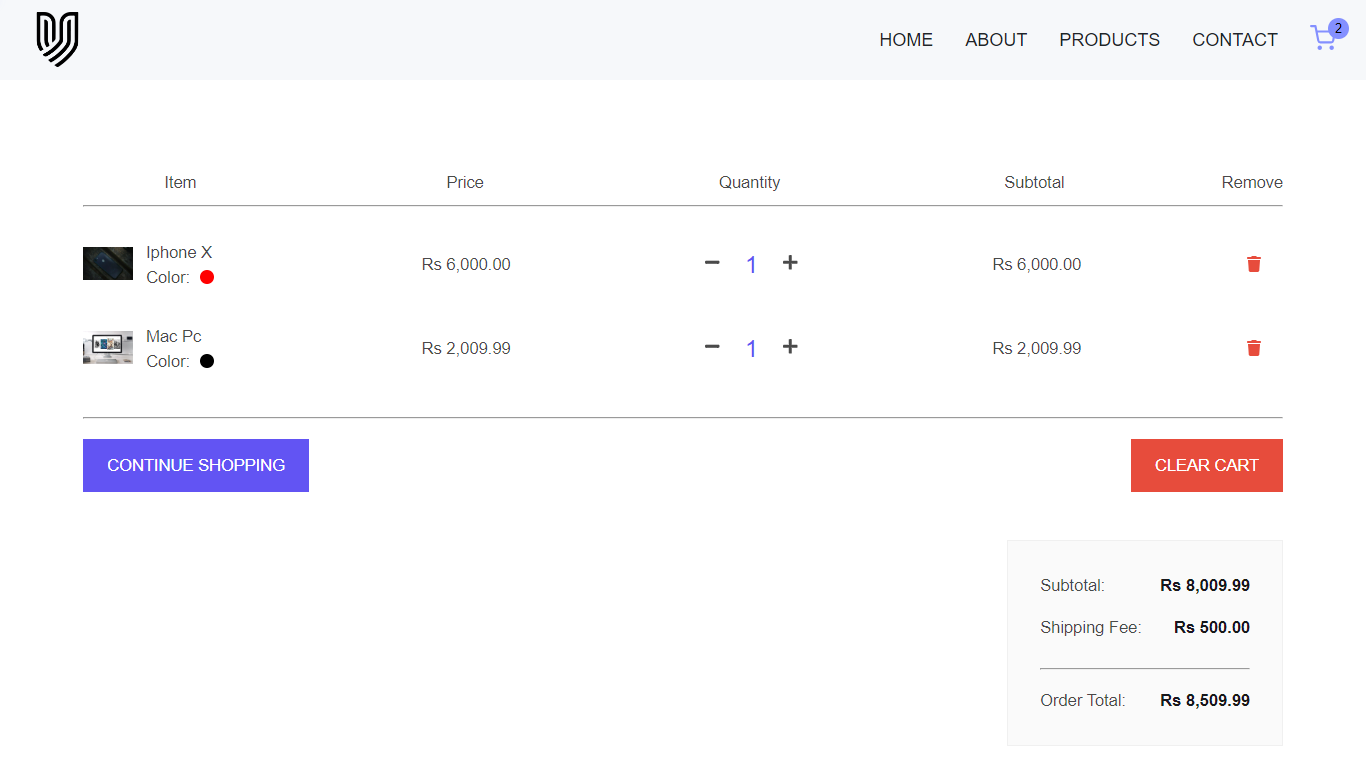The width and height of the screenshot is (1366, 784).
Task: Click the black color dot for Mac Pc
Action: point(207,361)
